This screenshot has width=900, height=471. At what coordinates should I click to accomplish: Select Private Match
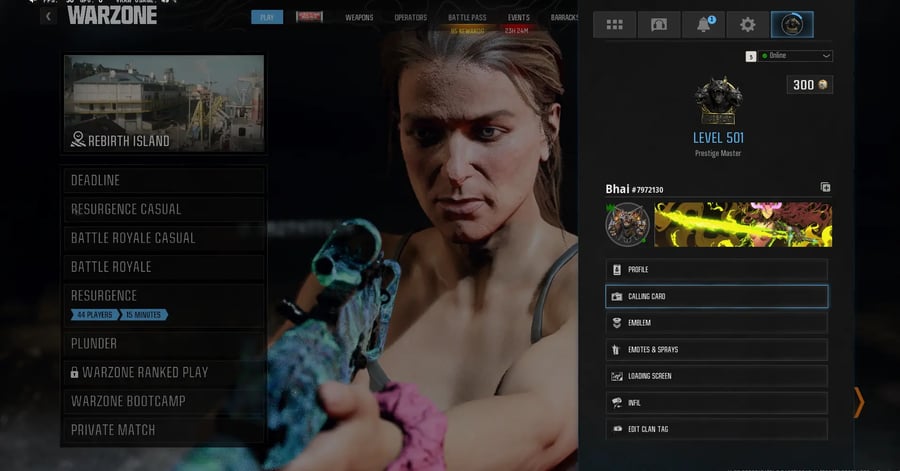(164, 430)
